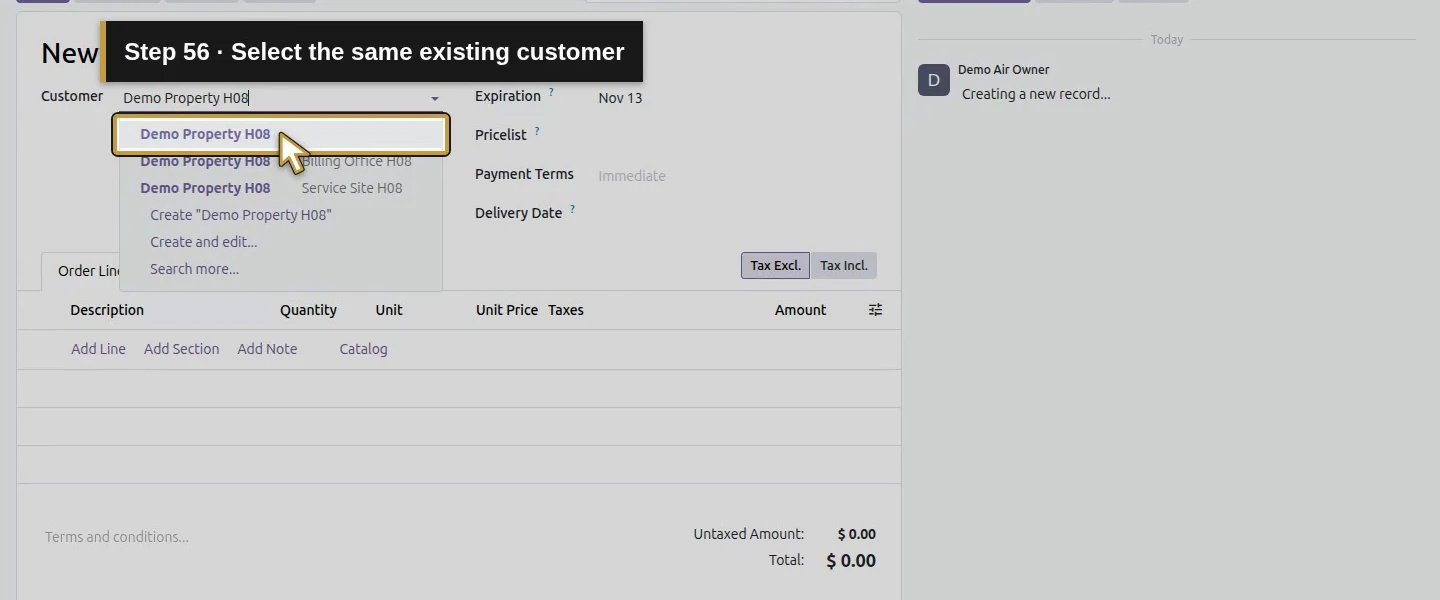Select first Demo Property H08 suggestion
This screenshot has height=600, width=1440.
(281, 134)
